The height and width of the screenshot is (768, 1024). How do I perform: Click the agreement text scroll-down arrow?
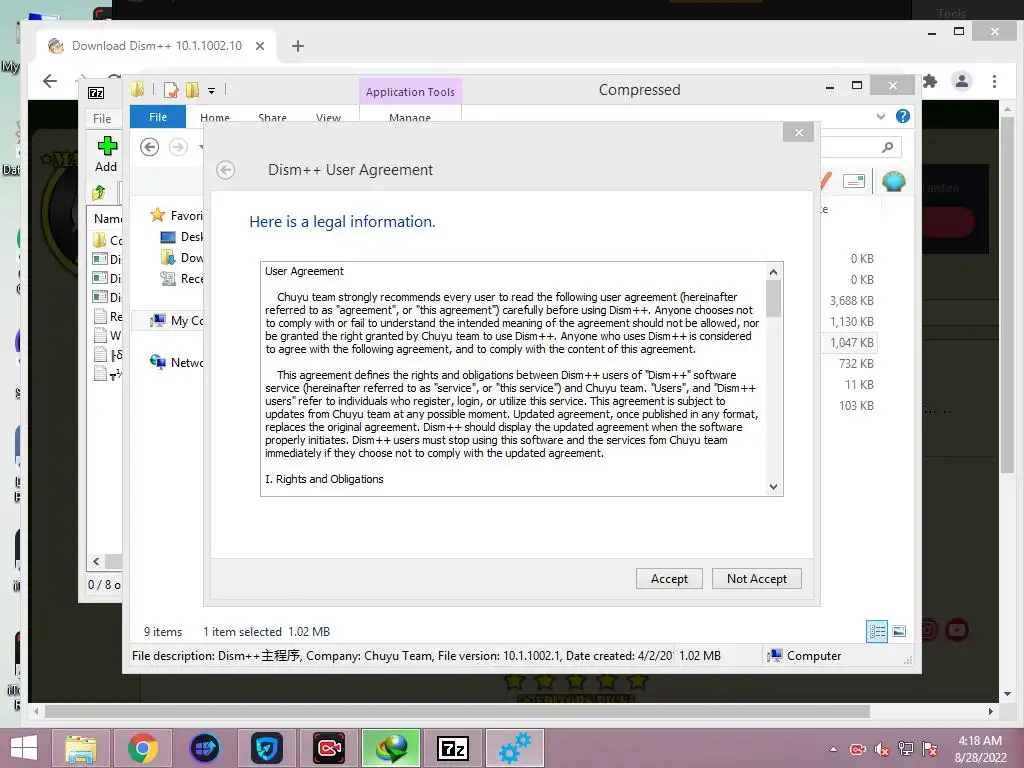(773, 487)
